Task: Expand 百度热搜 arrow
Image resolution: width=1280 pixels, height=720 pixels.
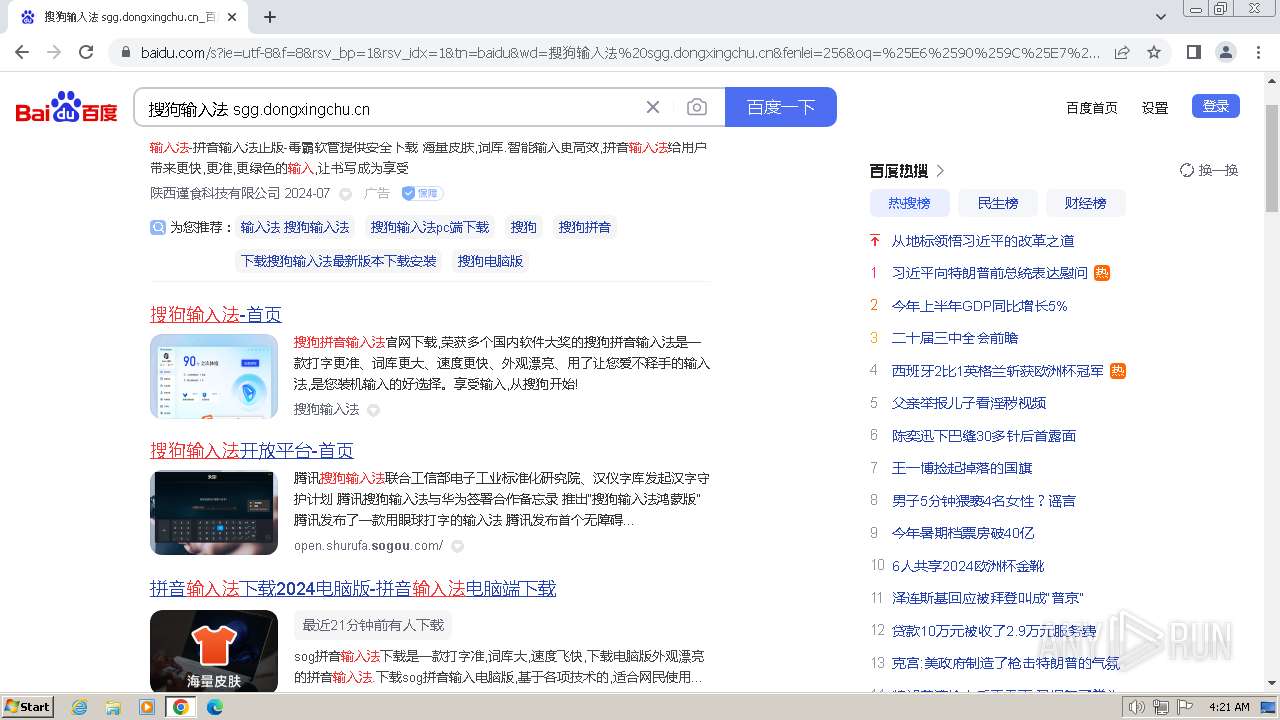Action: coord(940,171)
